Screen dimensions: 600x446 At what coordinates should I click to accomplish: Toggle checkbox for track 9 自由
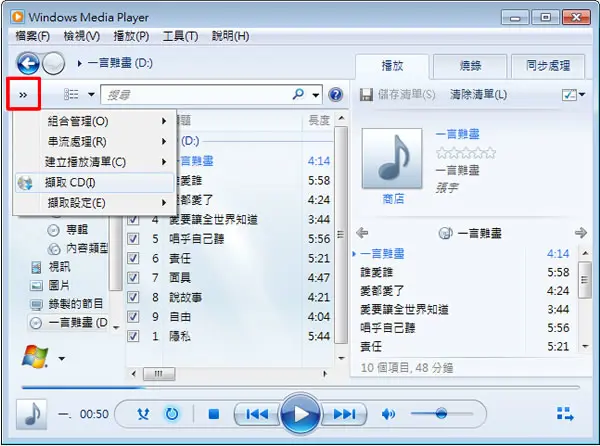[x=133, y=316]
